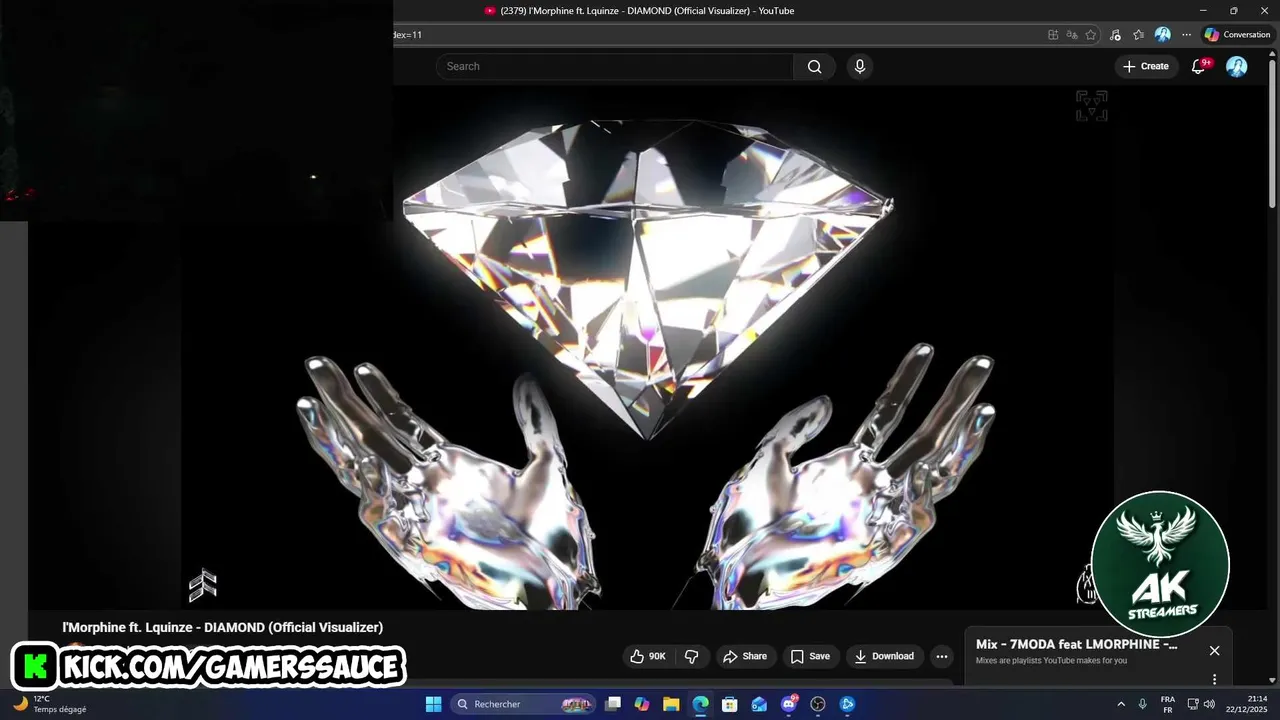Click the visual search icon on video
This screenshot has height=720, width=1280.
[x=1091, y=106]
